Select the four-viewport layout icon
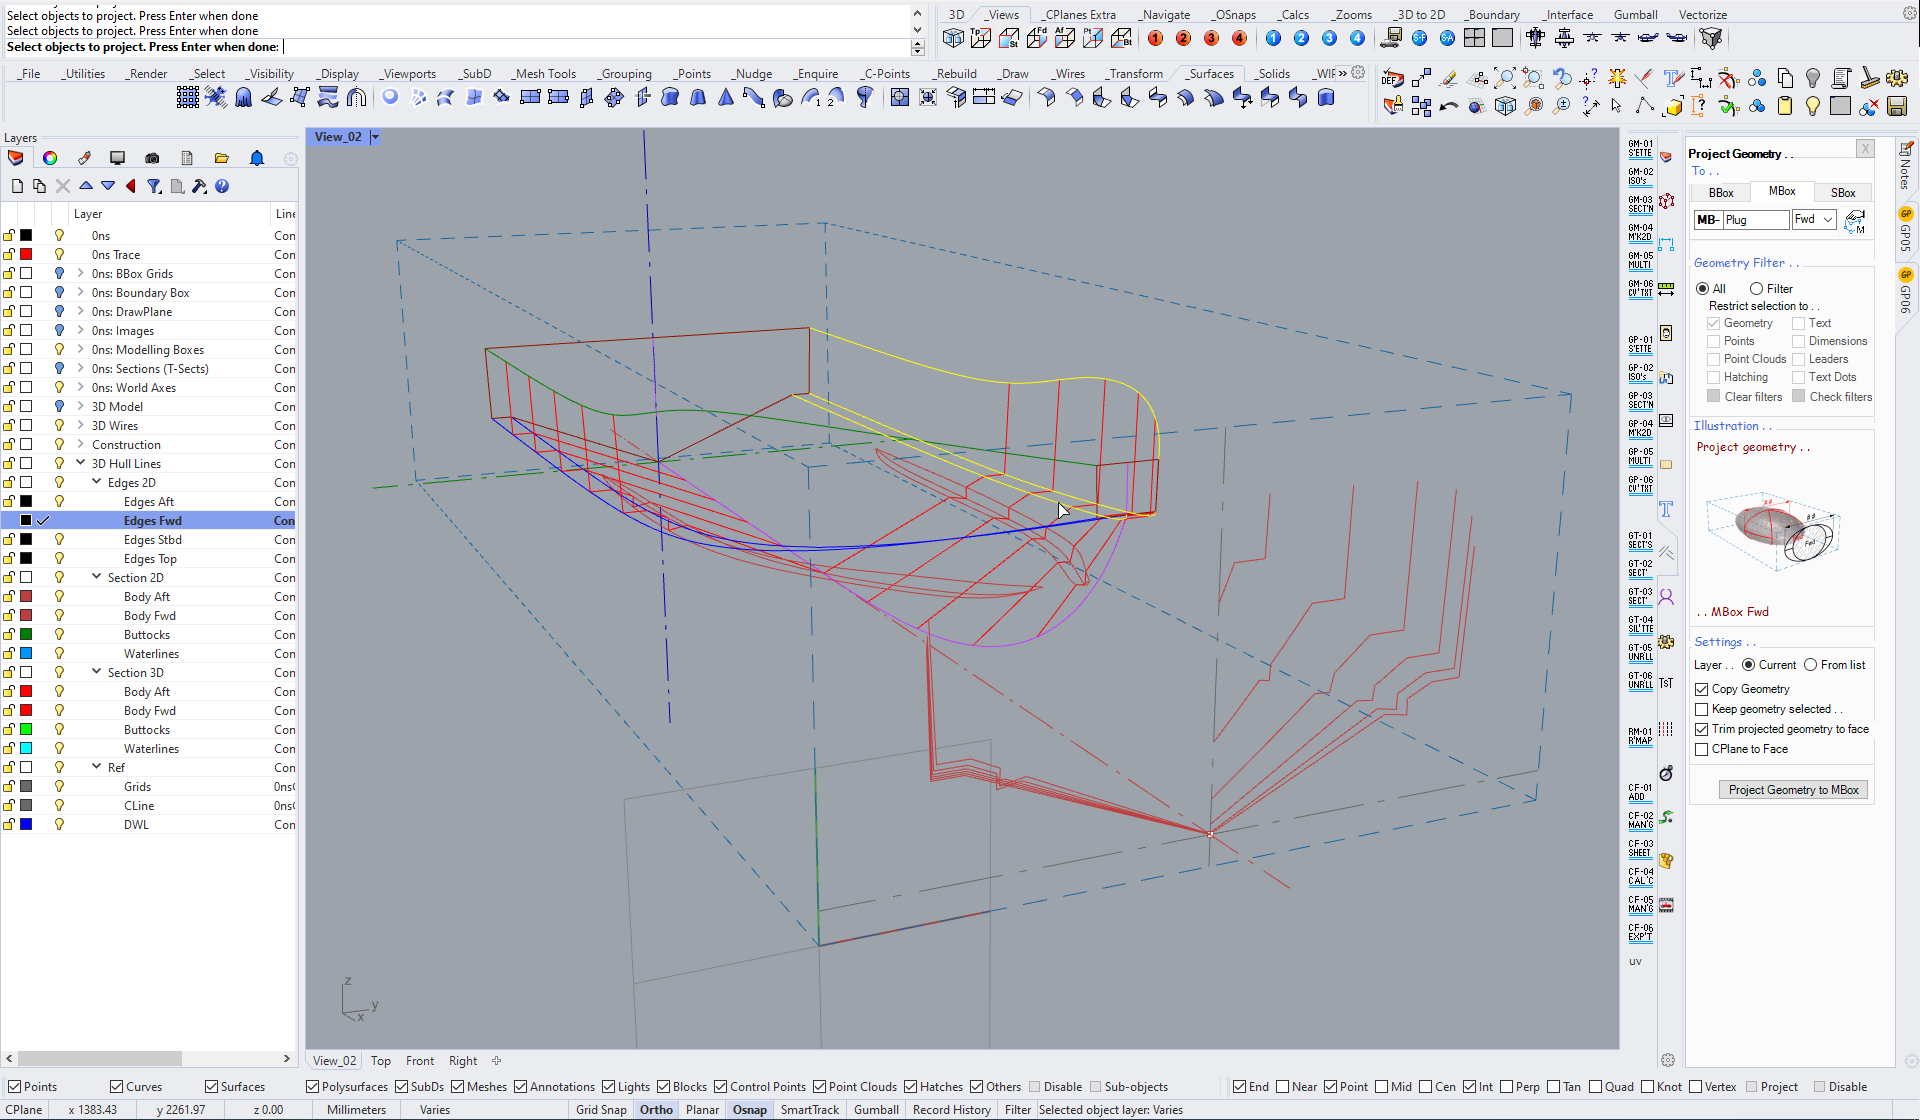This screenshot has width=1920, height=1120. click(x=1474, y=38)
